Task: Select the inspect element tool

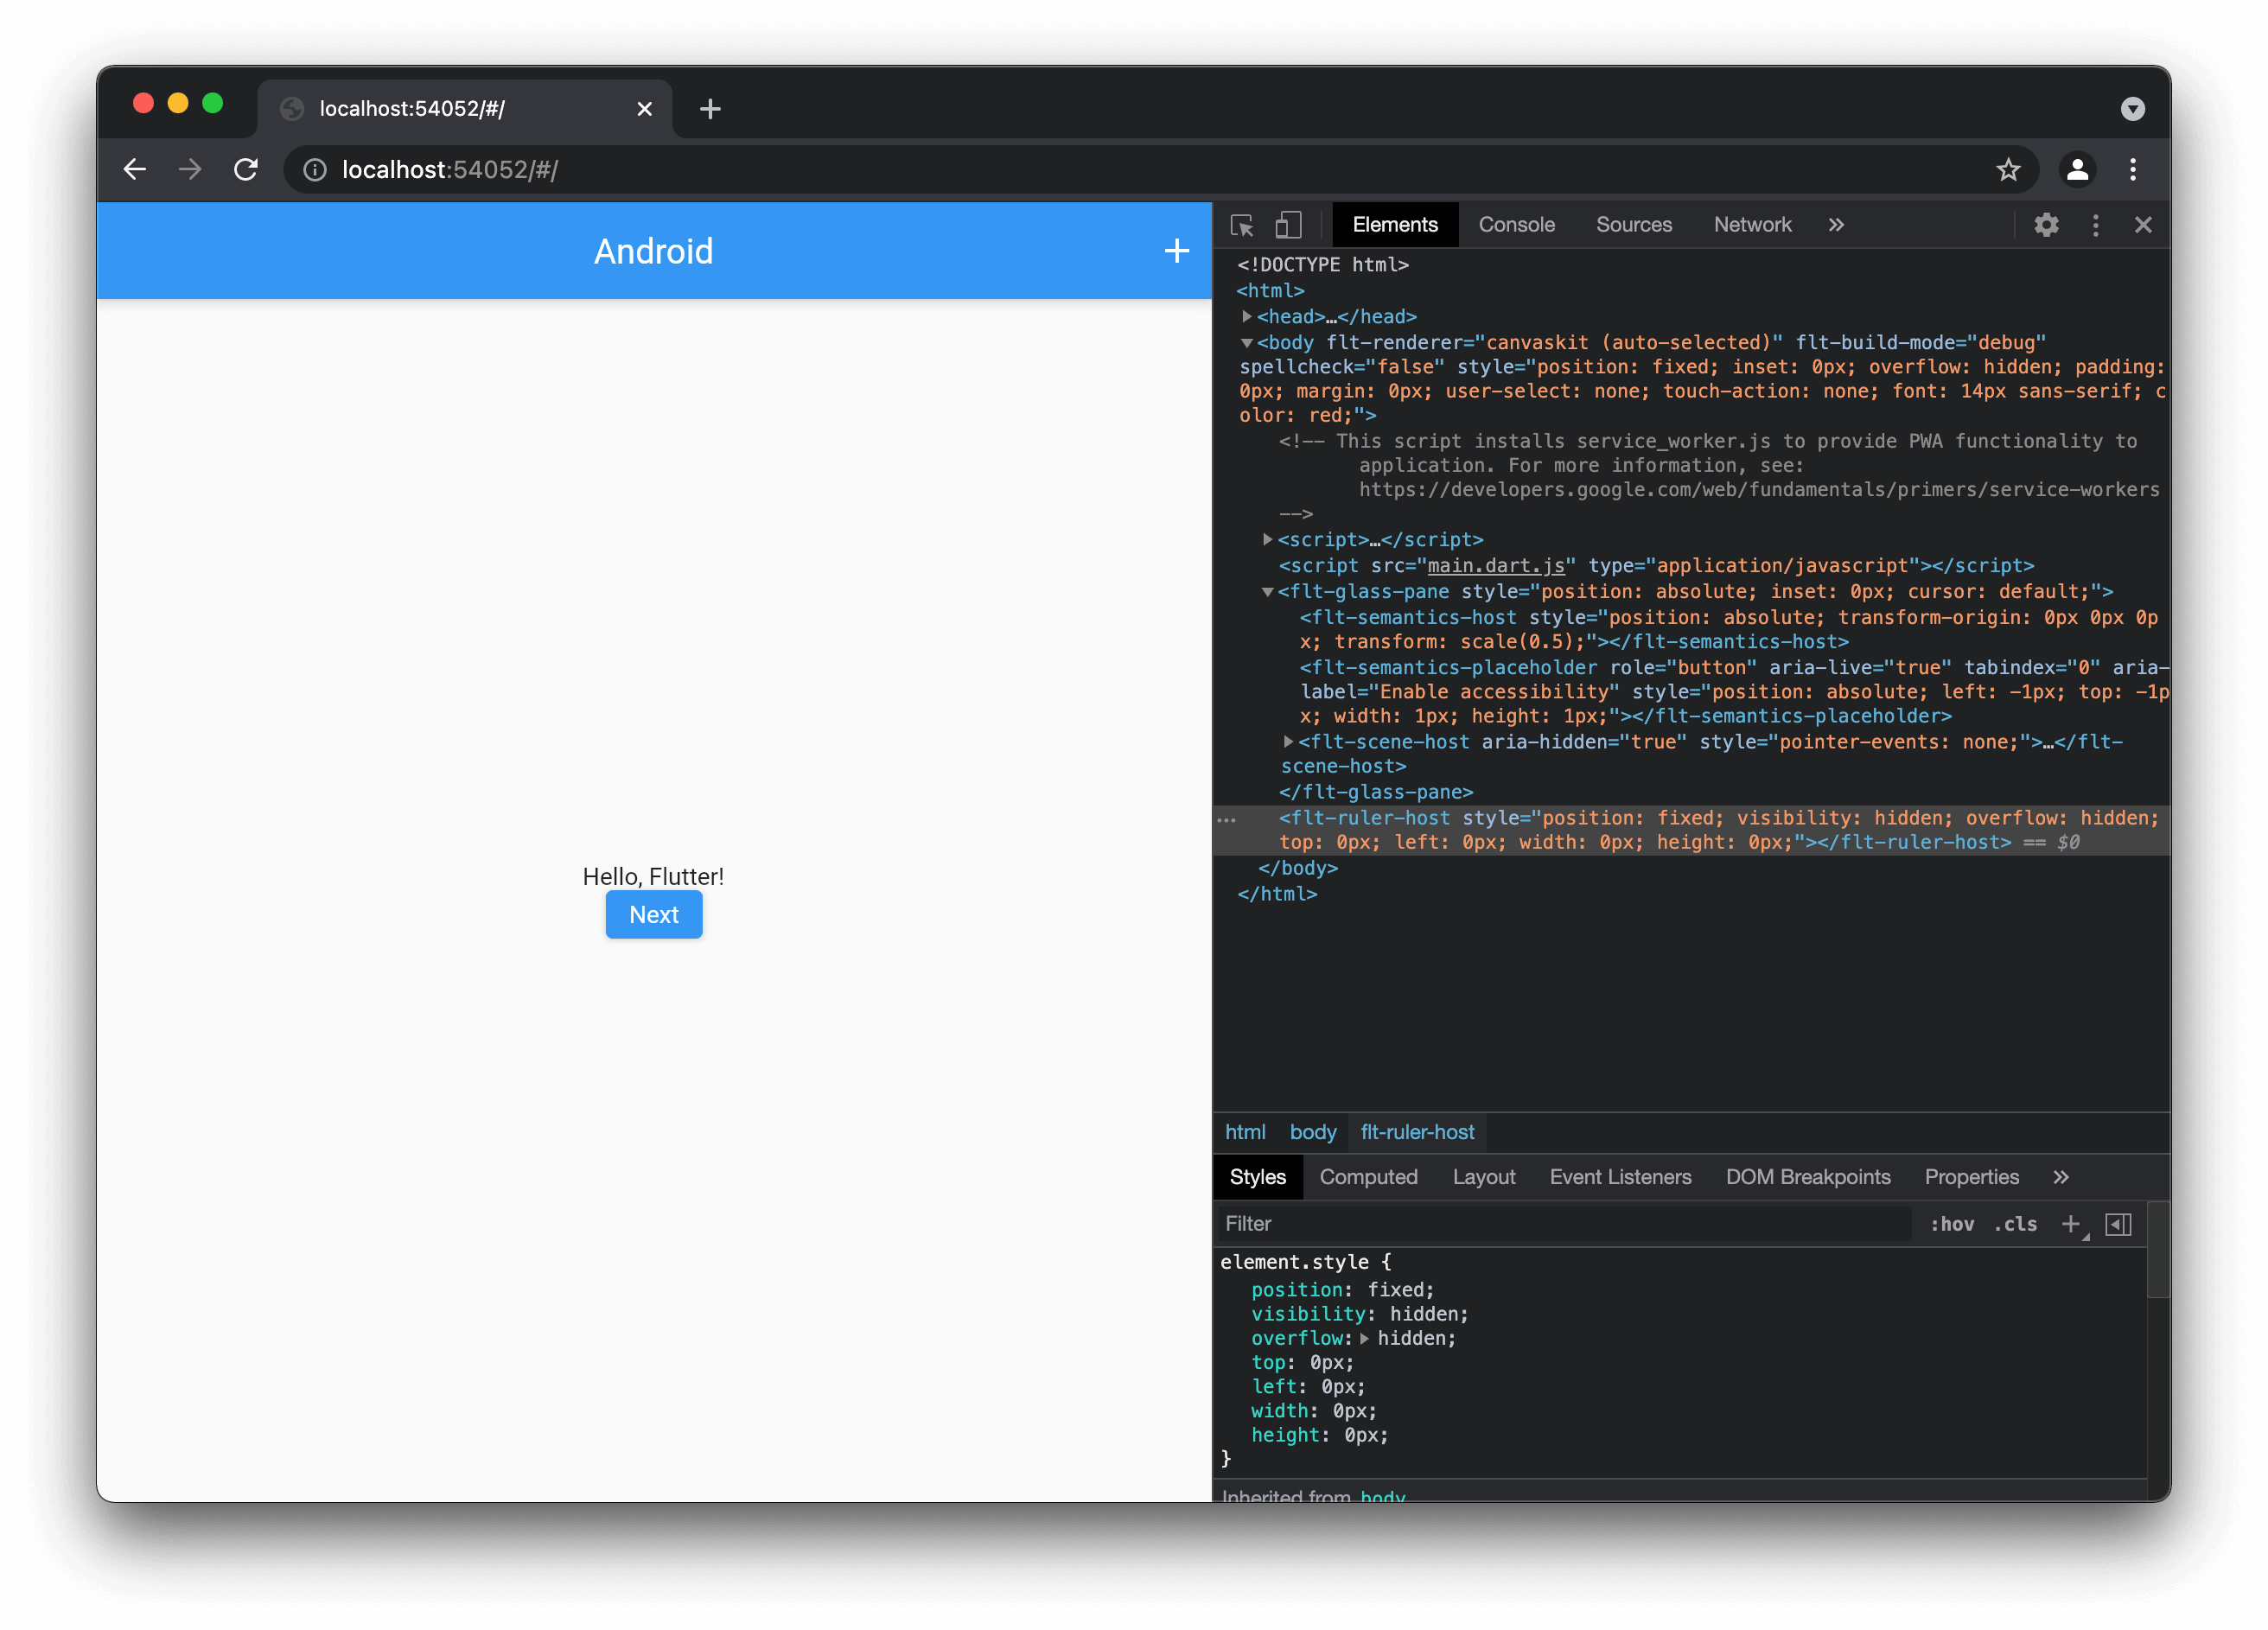Action: (x=1242, y=225)
